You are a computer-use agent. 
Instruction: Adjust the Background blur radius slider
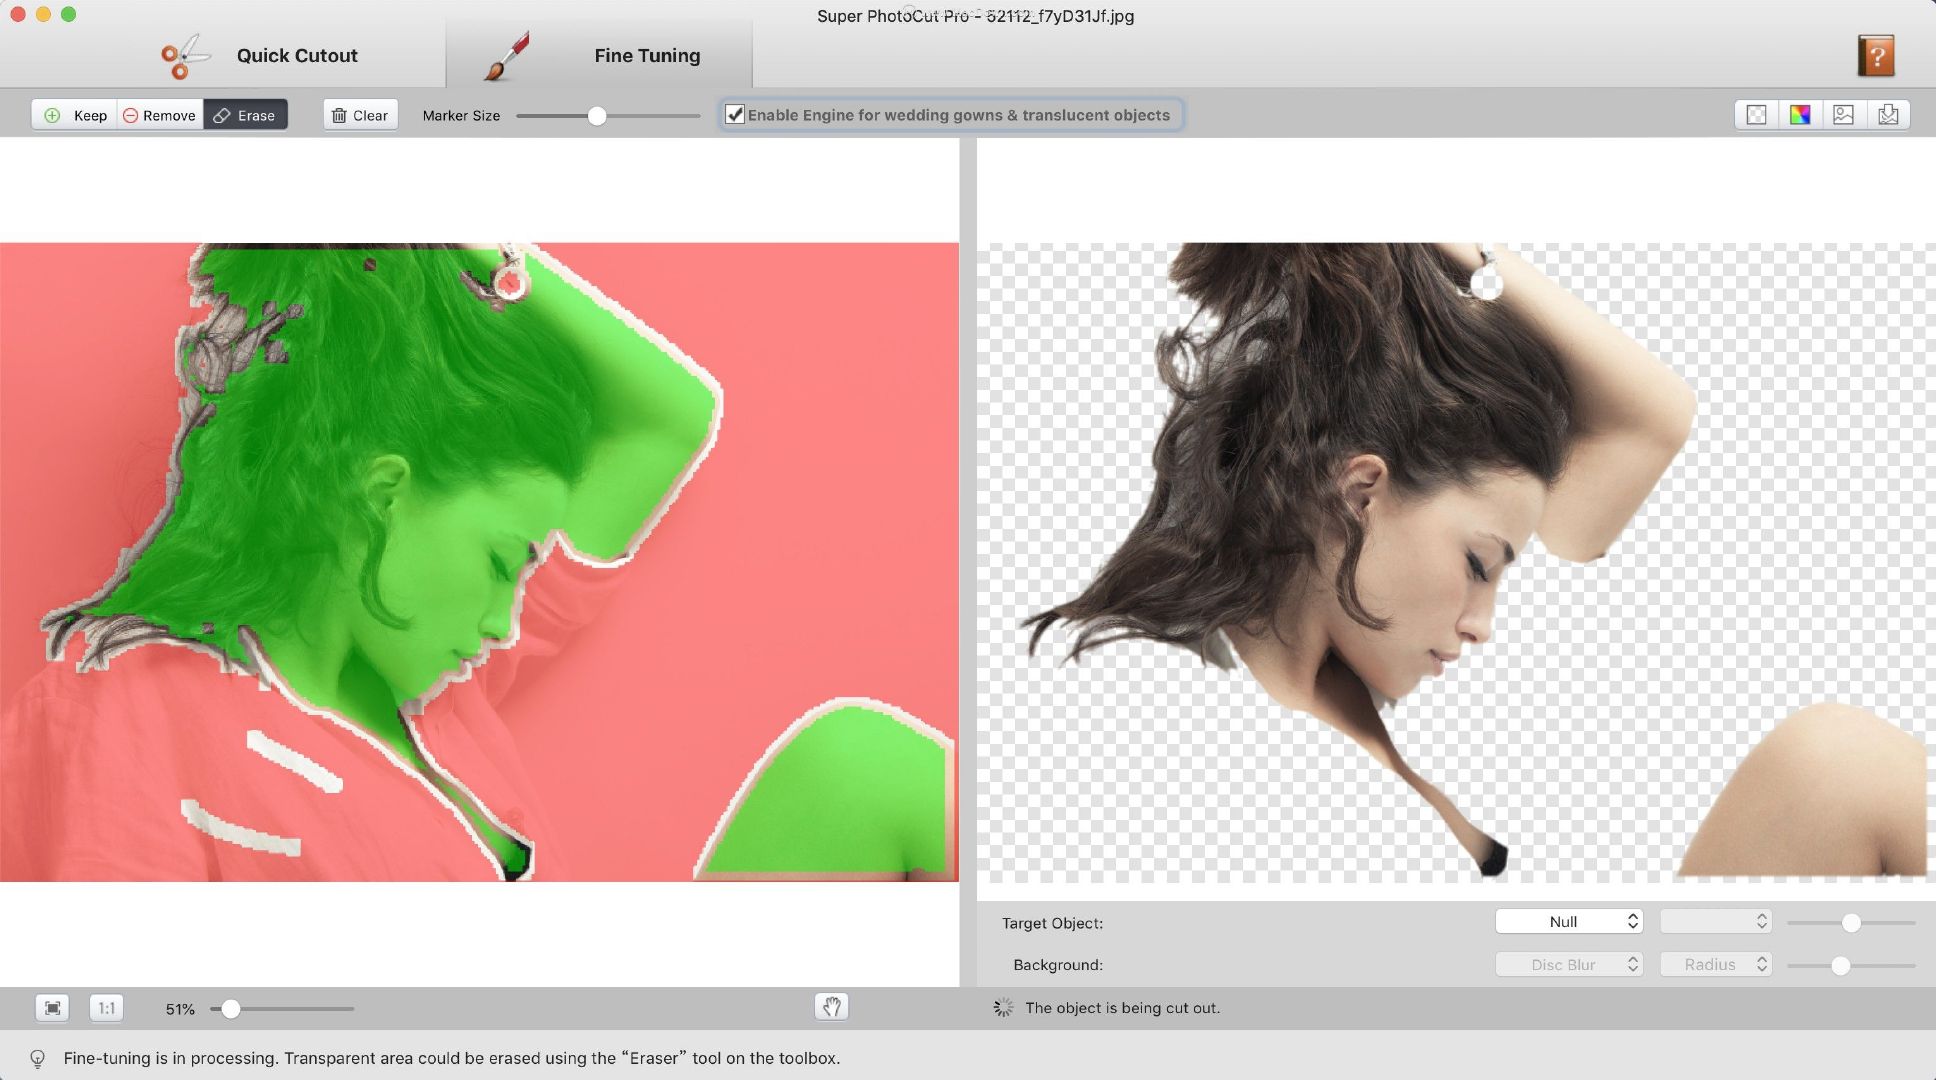pyautogui.click(x=1839, y=964)
